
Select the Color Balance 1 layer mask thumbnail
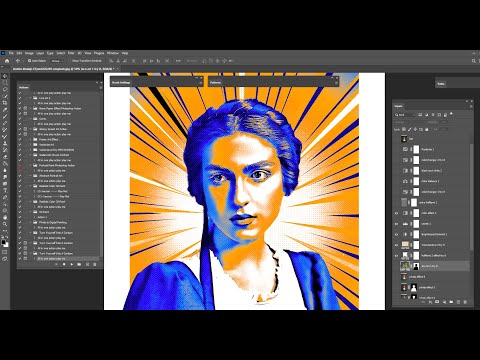click(x=416, y=181)
